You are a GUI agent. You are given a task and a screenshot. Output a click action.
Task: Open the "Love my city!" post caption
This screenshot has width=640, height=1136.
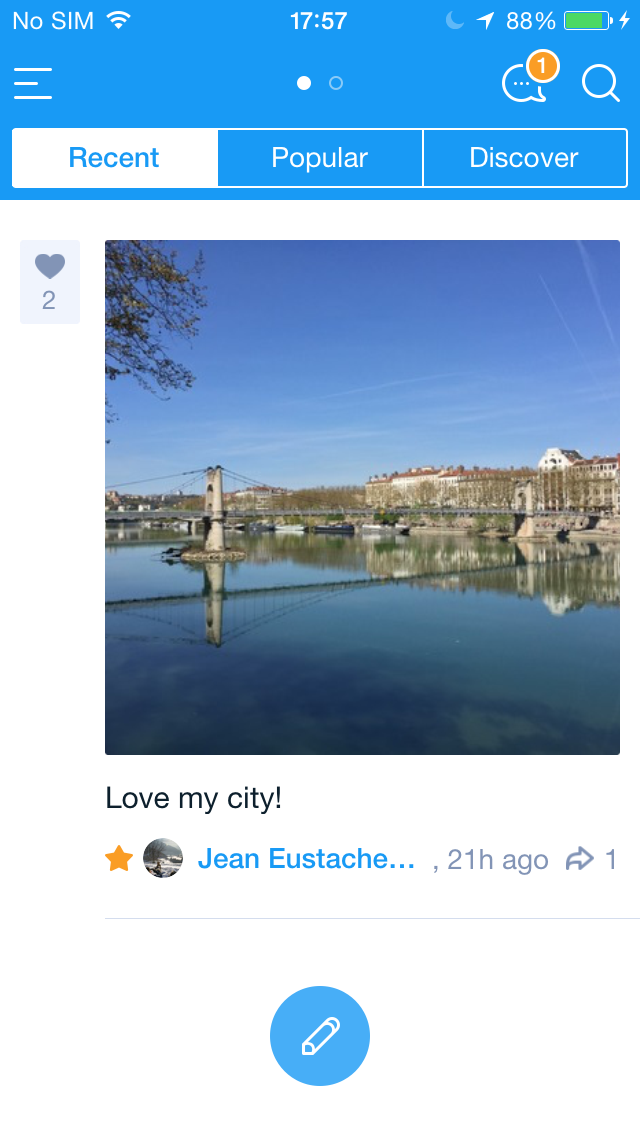pos(194,798)
